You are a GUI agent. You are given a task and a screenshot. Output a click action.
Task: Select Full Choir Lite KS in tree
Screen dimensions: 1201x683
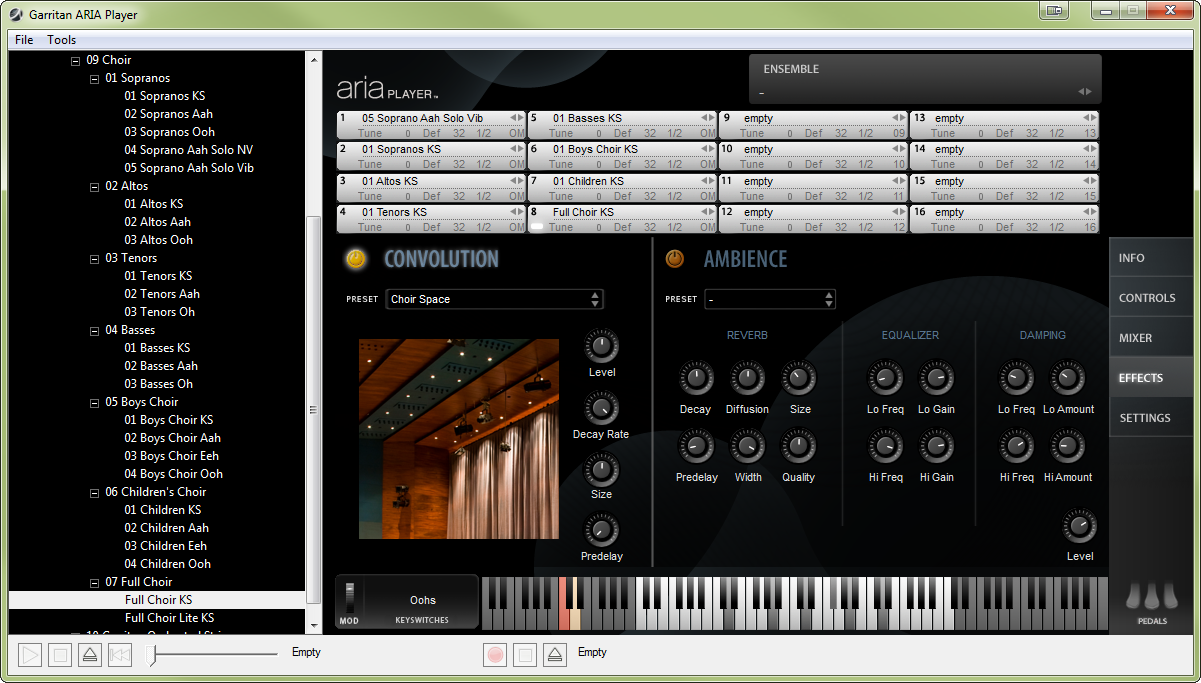click(x=169, y=618)
